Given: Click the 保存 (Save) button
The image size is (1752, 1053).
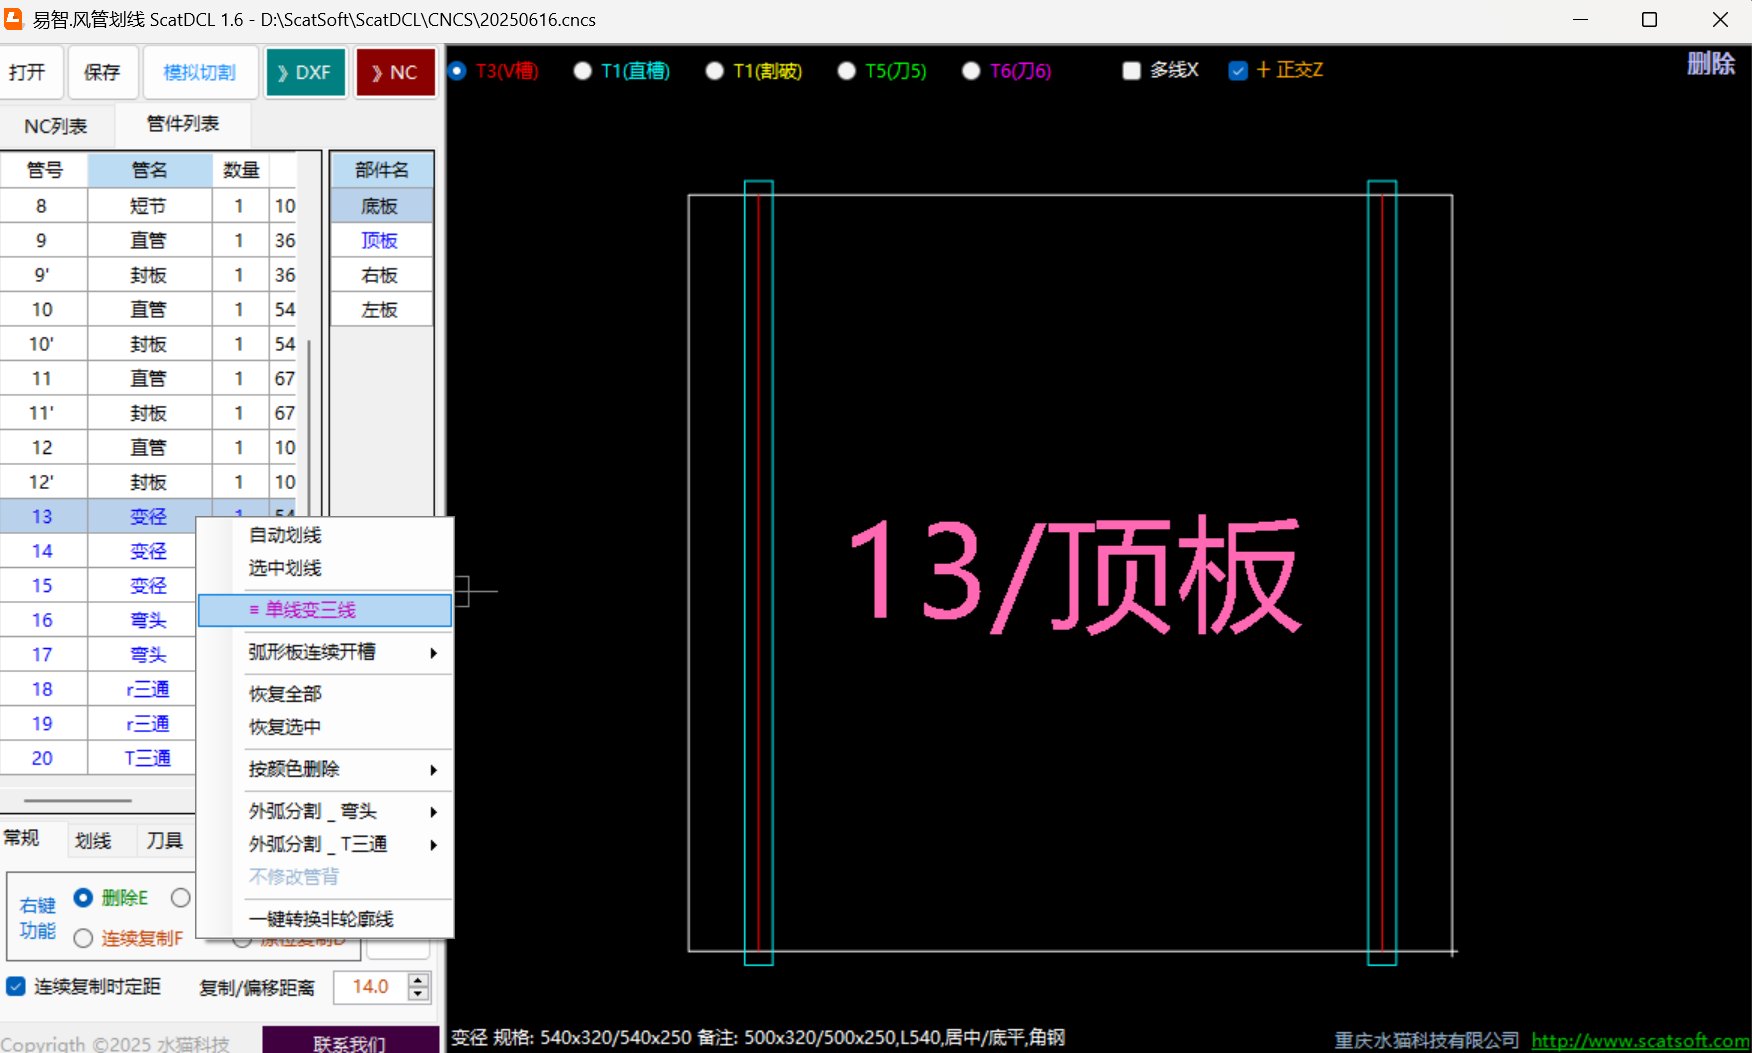Looking at the screenshot, I should click(101, 71).
